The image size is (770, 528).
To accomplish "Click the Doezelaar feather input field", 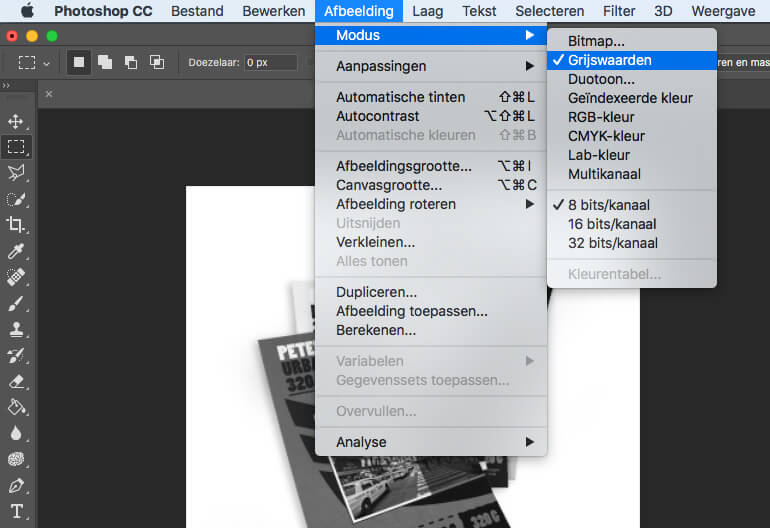I will [x=271, y=63].
